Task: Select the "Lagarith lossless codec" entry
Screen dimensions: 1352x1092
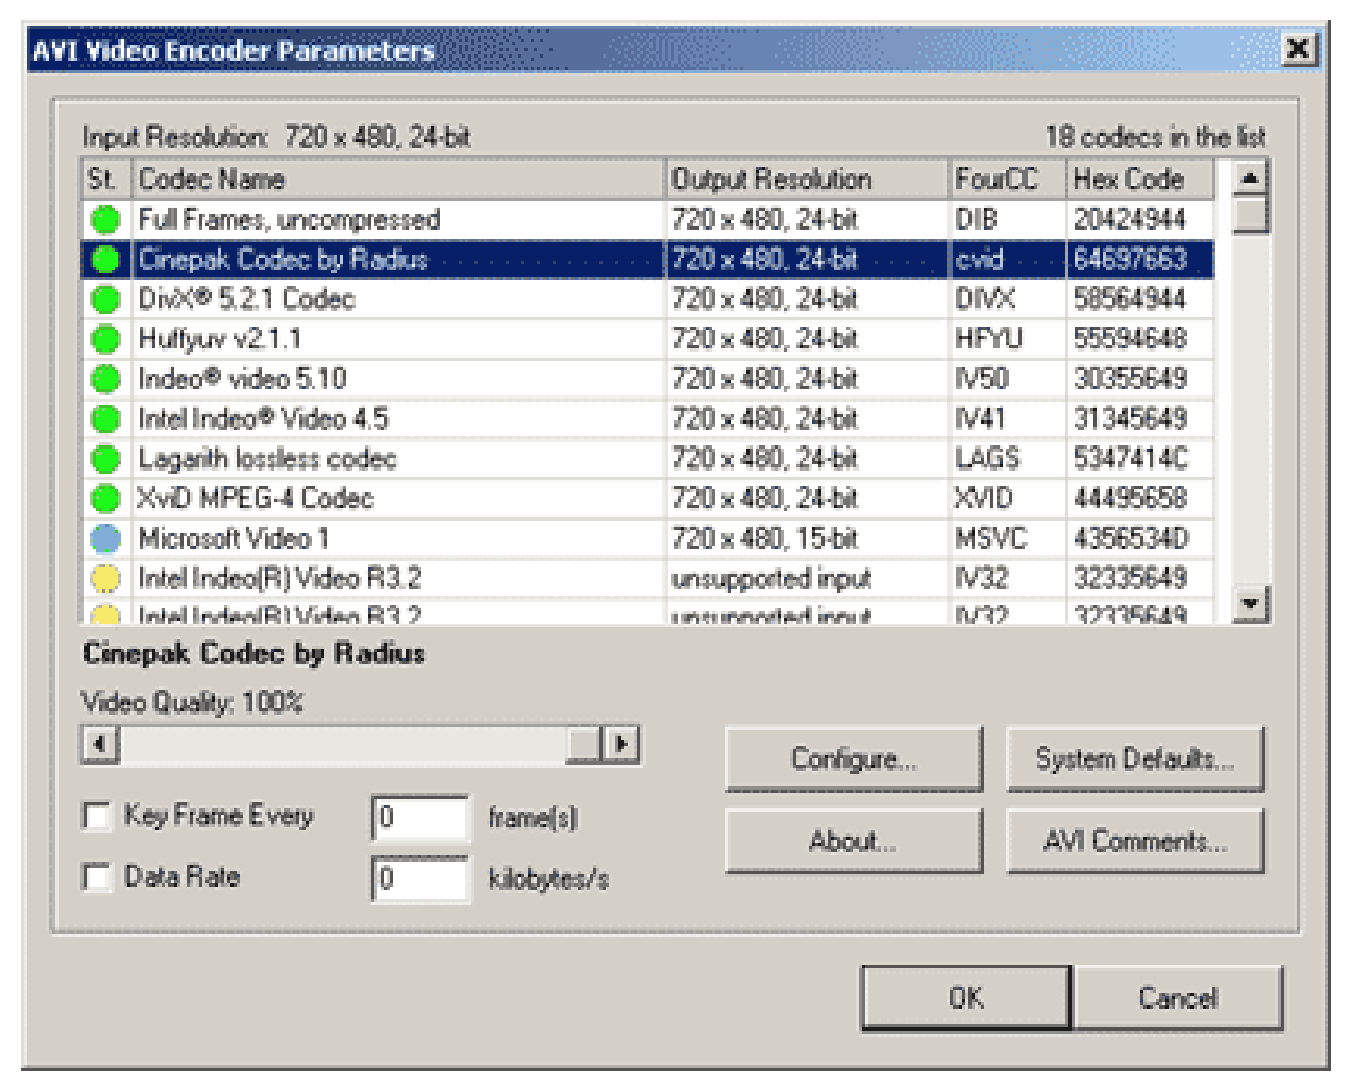Action: [267, 459]
